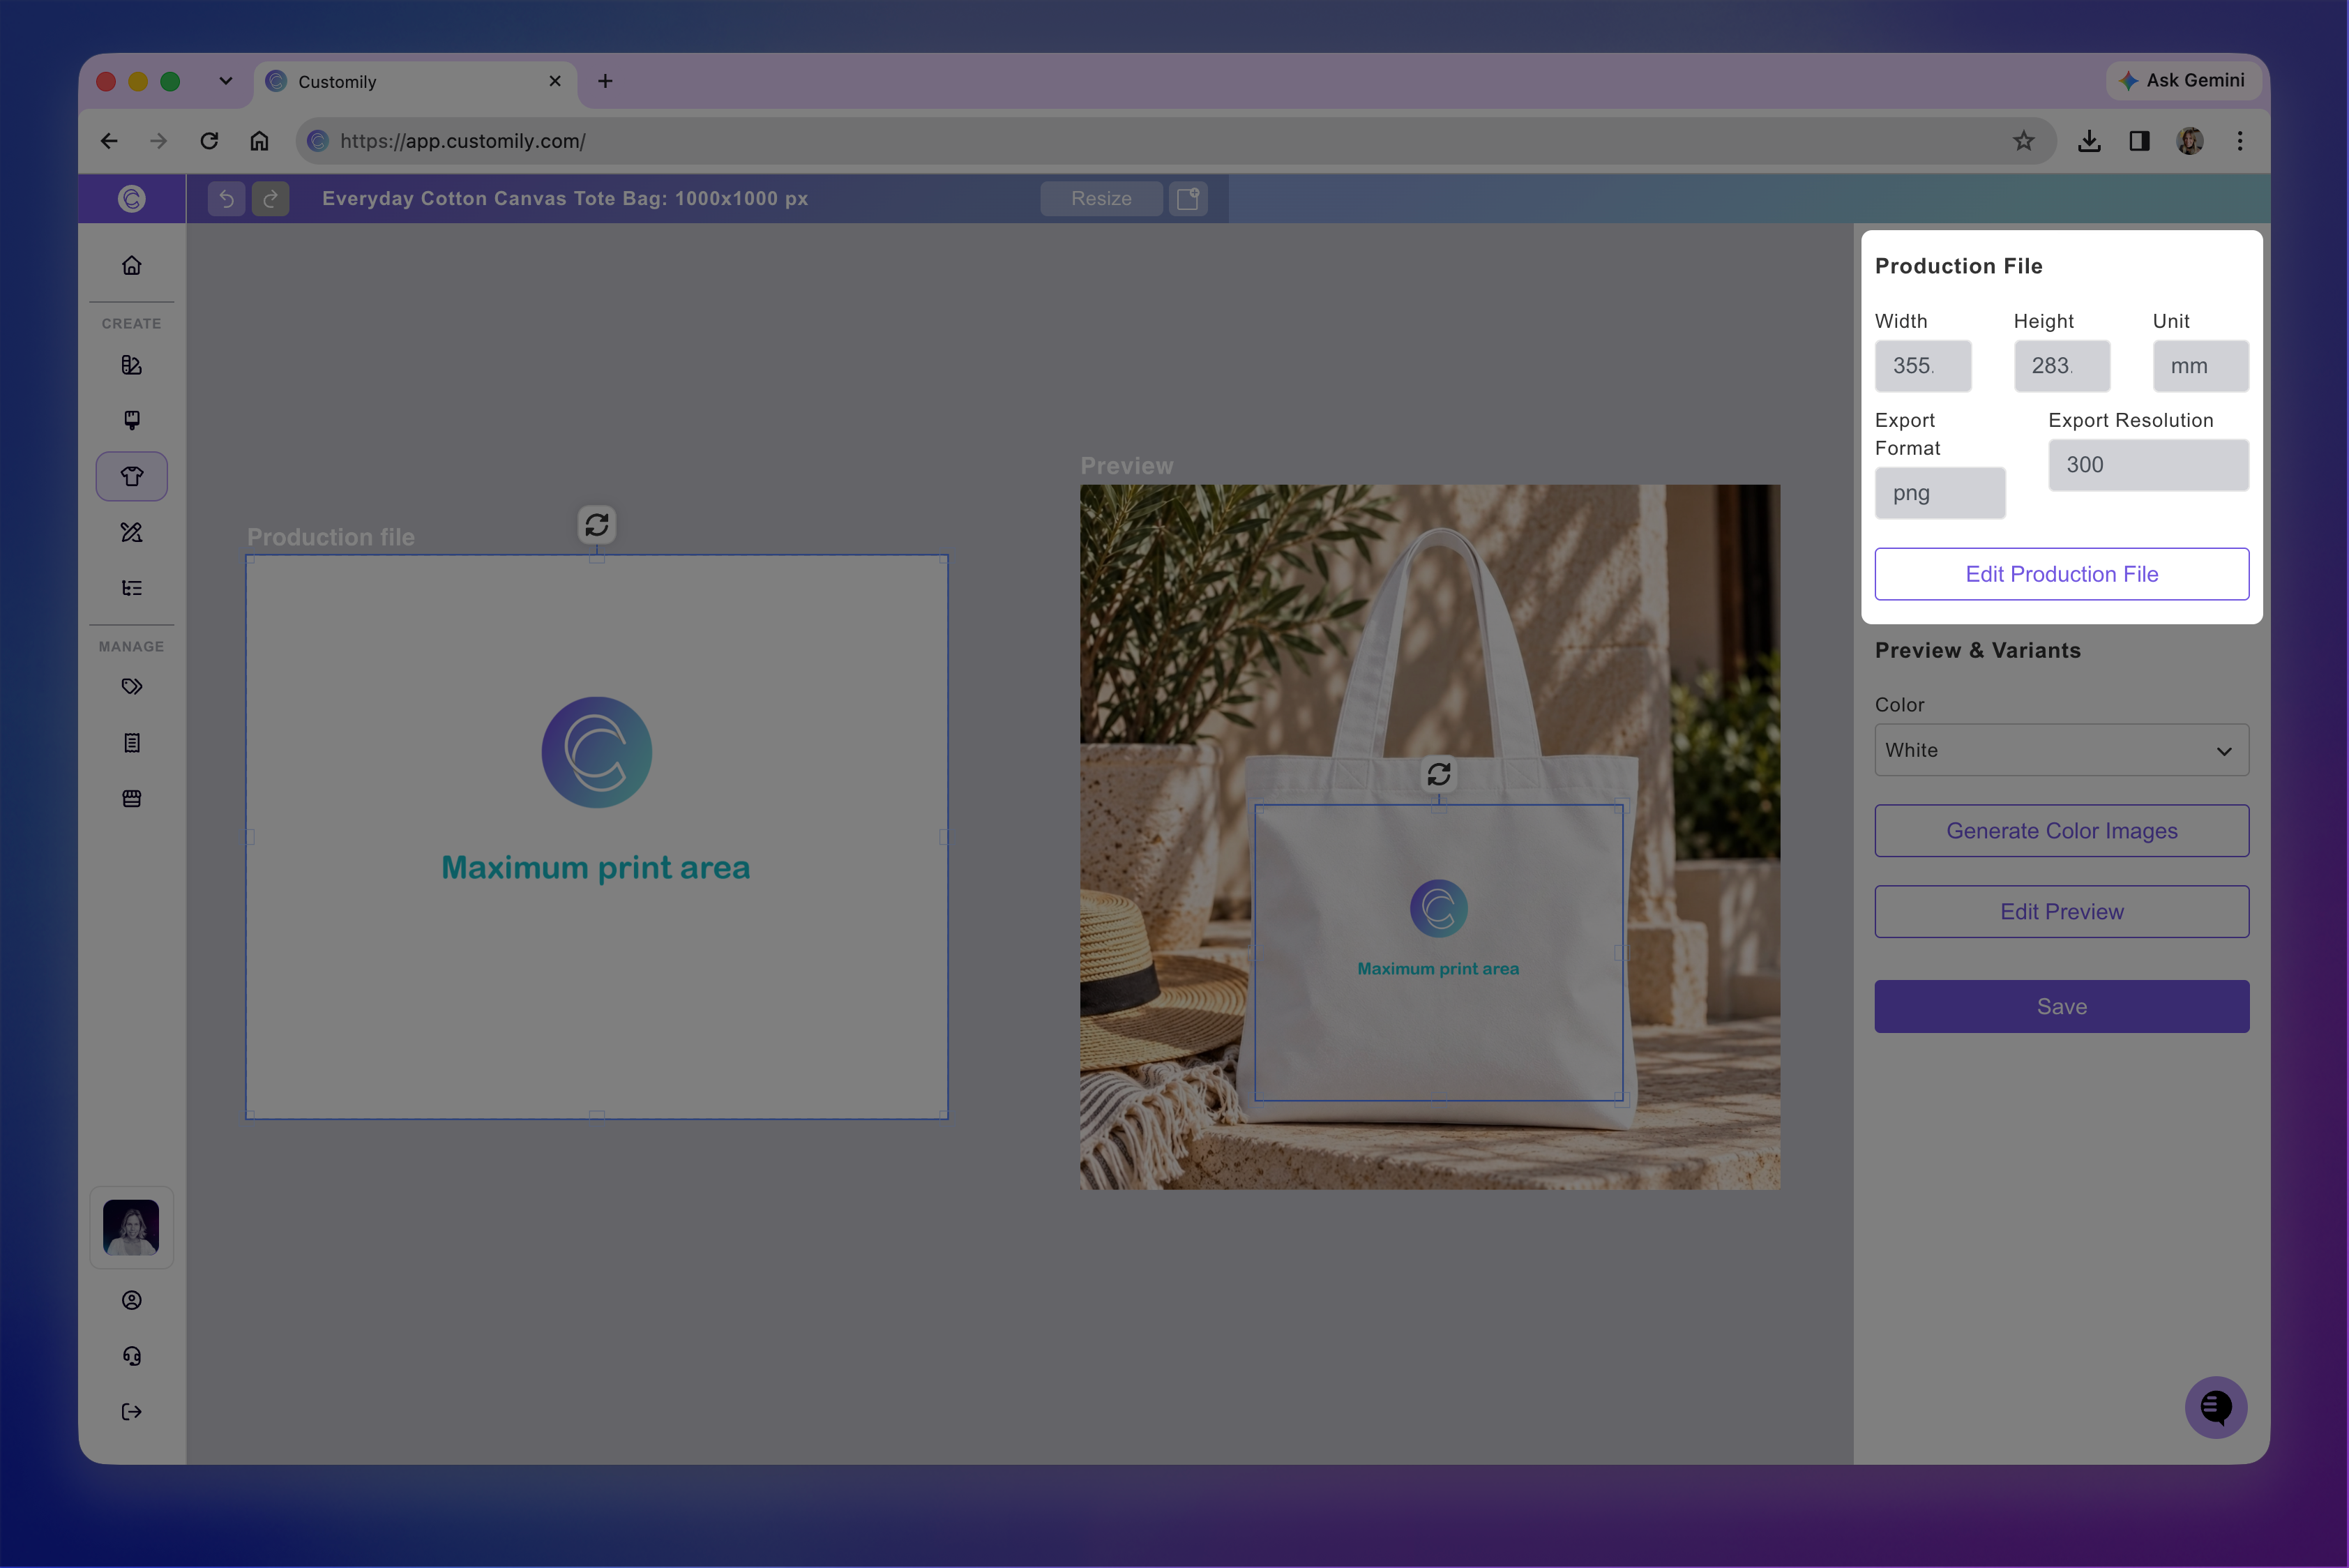2349x1568 pixels.
Task: Click the log out icon
Action: (132, 1412)
